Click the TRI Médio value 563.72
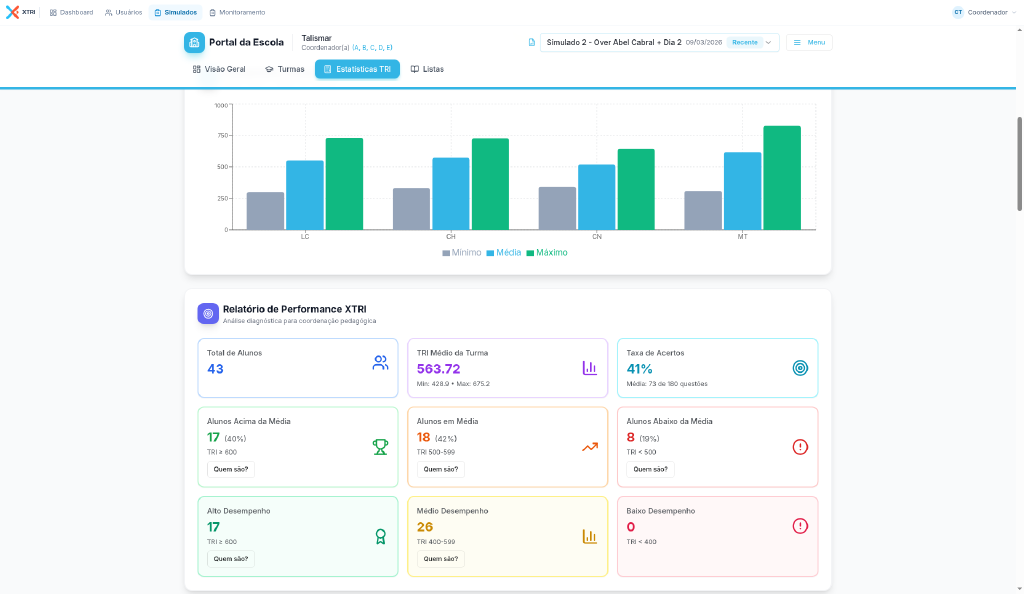This screenshot has height=594, width=1024. point(438,369)
